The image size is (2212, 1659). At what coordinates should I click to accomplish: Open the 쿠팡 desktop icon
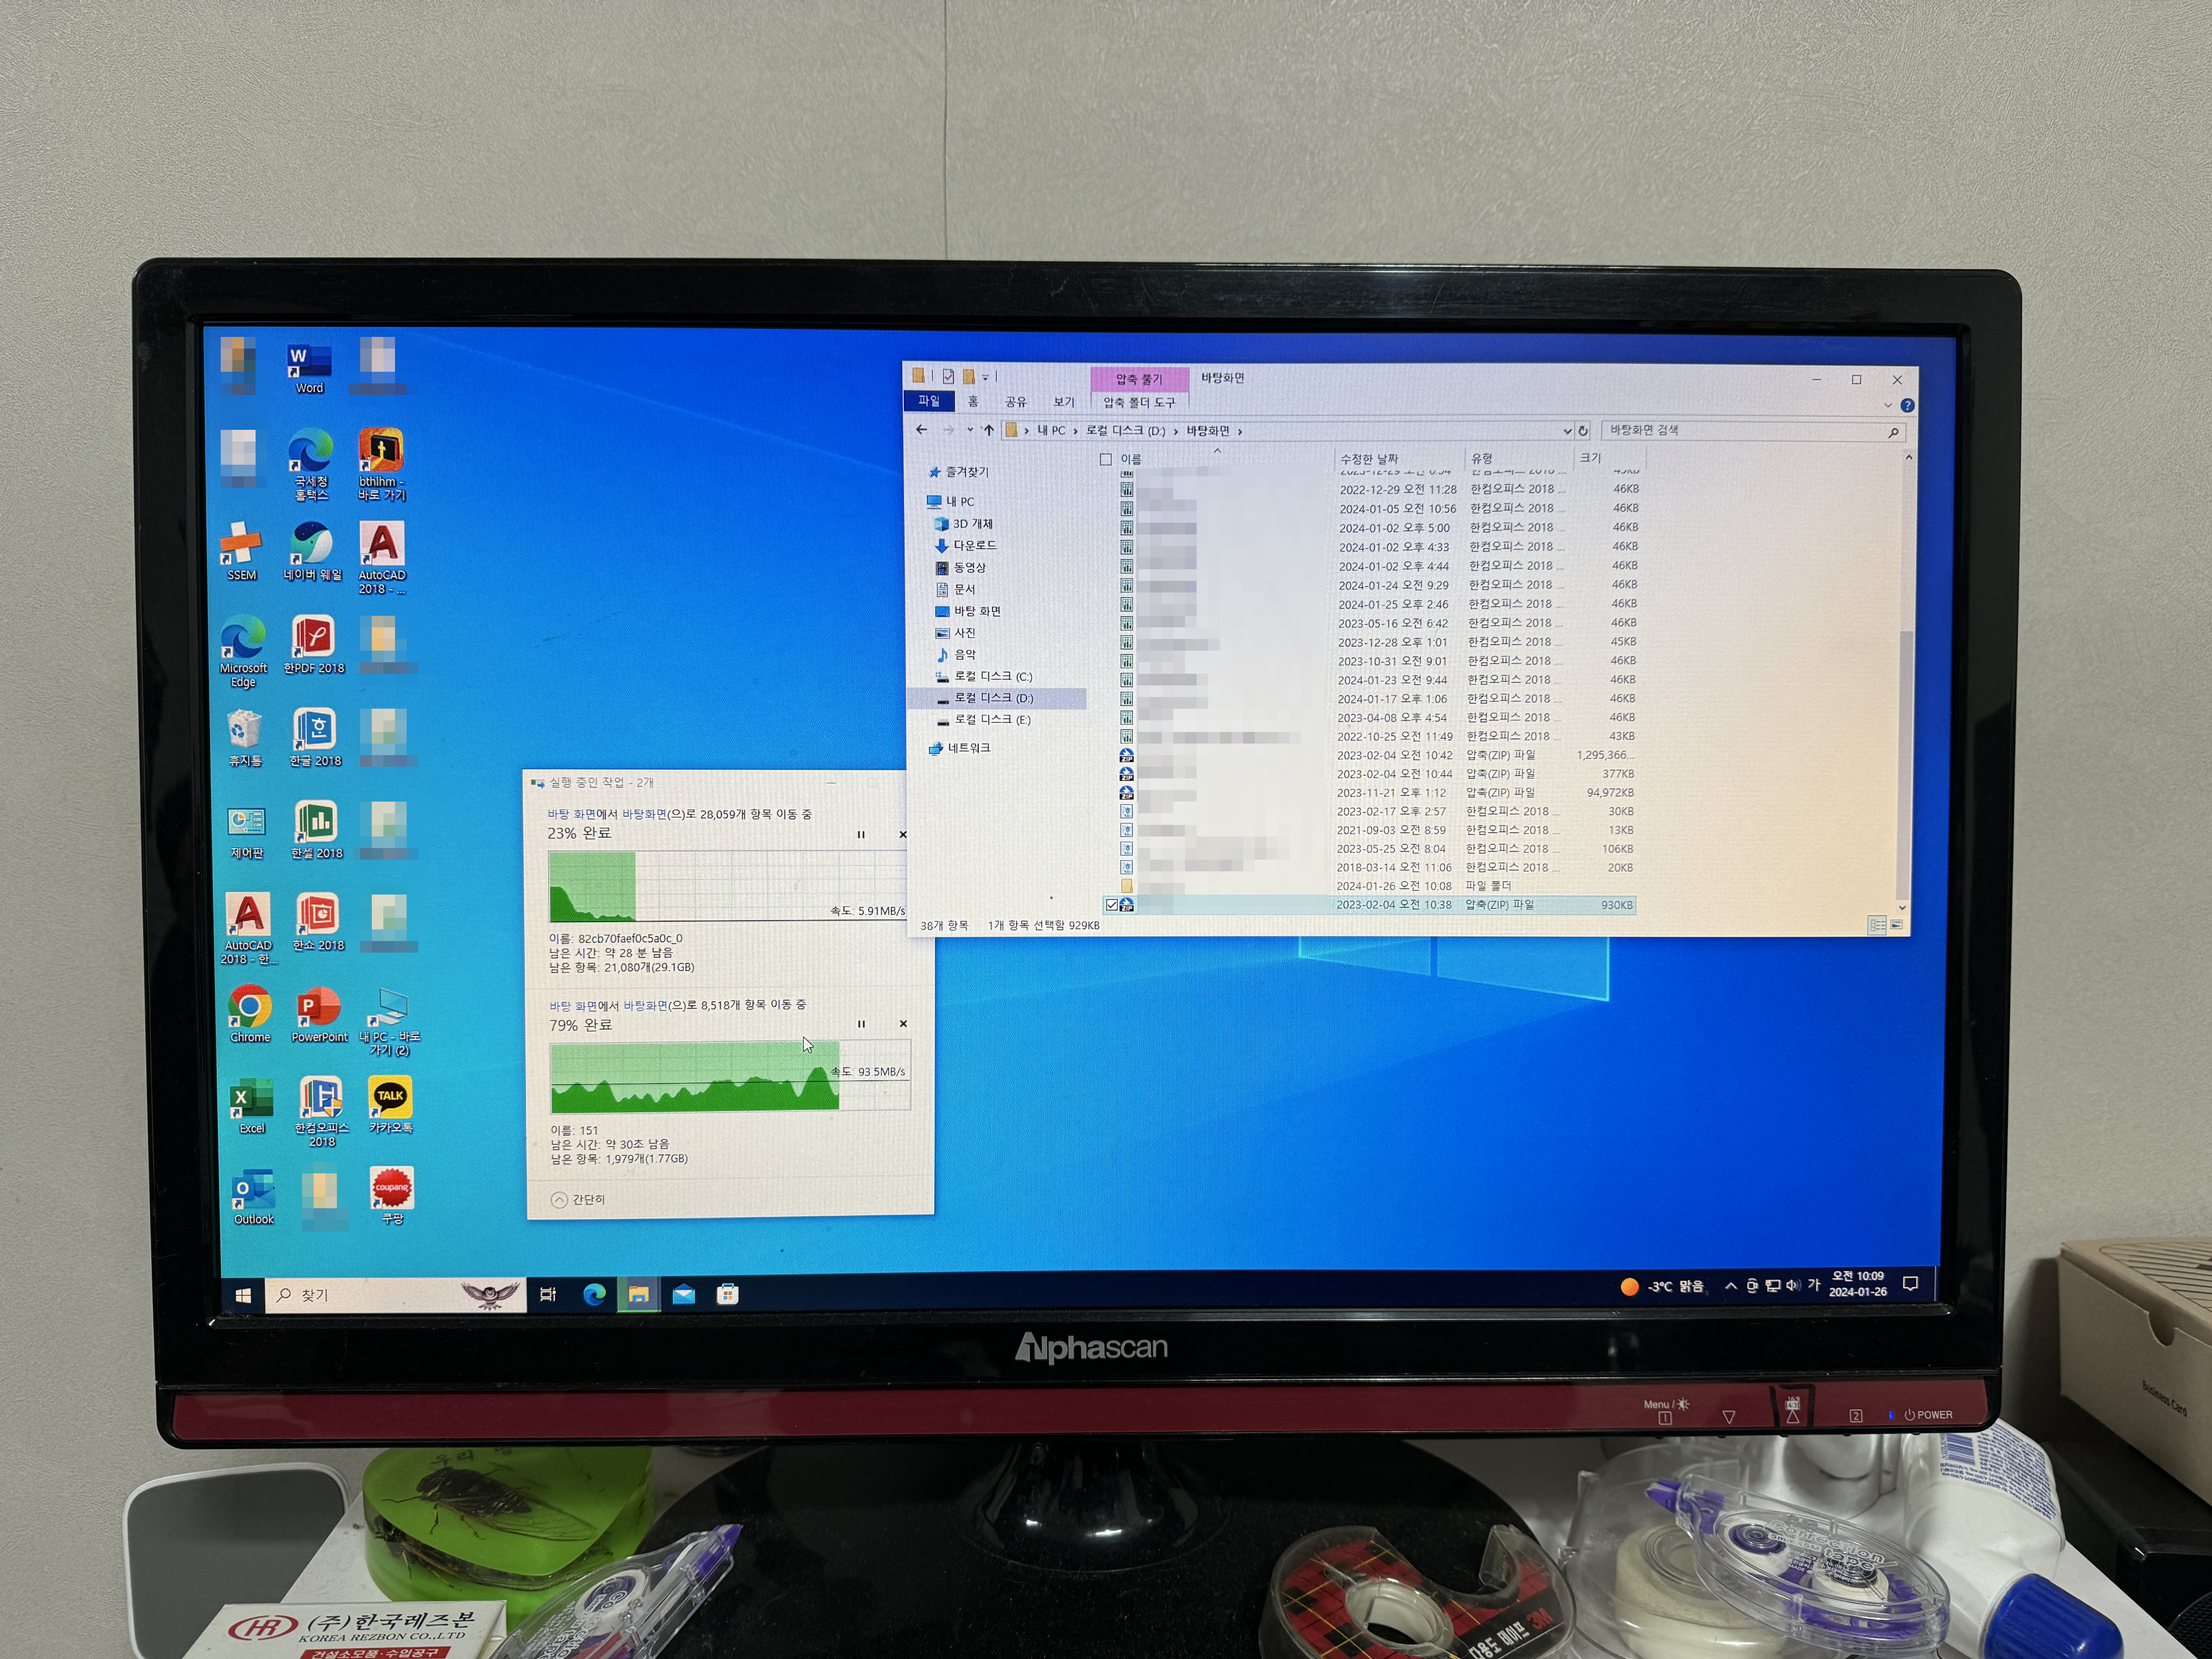pyautogui.click(x=392, y=1196)
